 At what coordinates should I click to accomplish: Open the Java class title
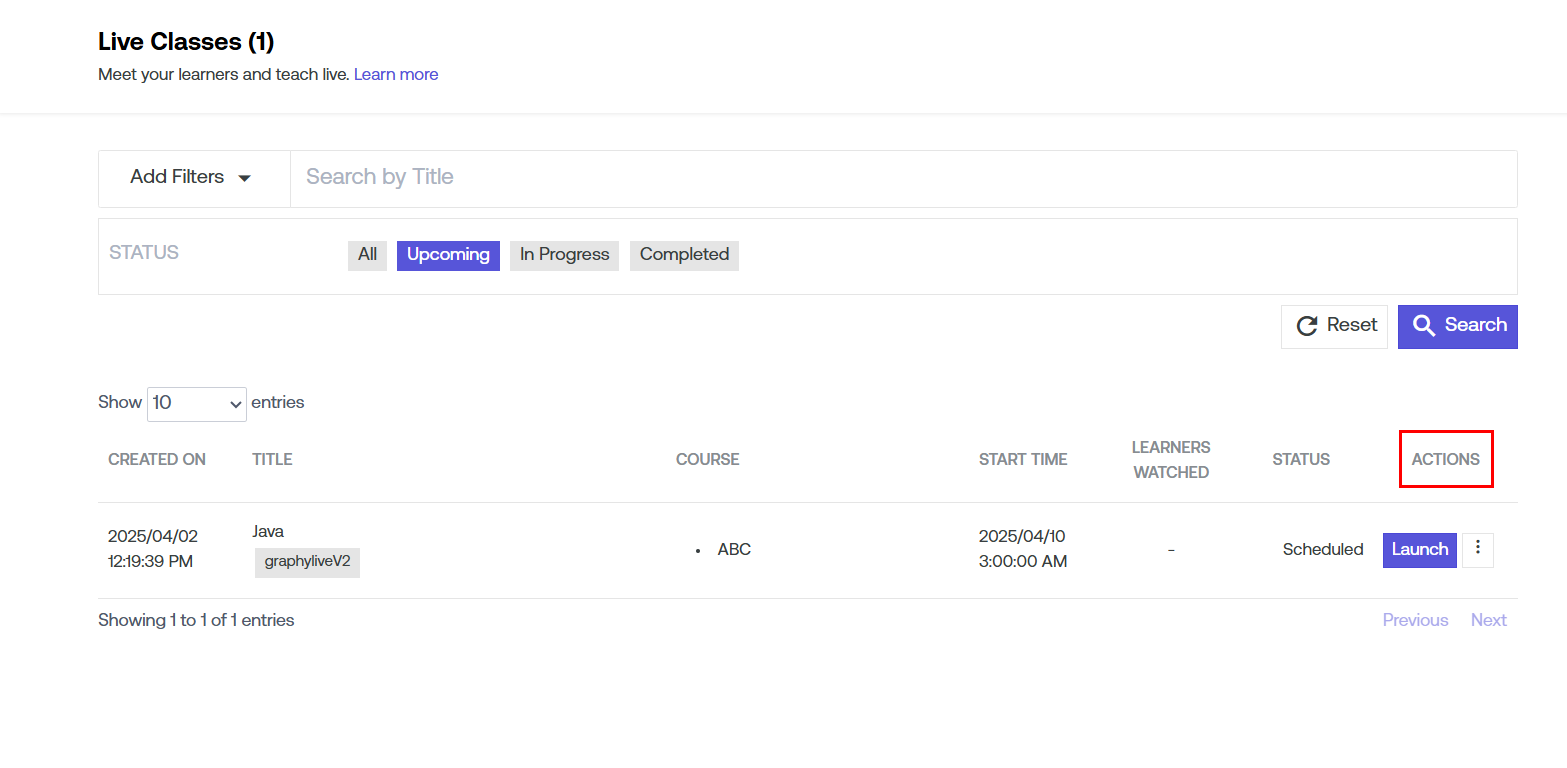click(x=268, y=532)
